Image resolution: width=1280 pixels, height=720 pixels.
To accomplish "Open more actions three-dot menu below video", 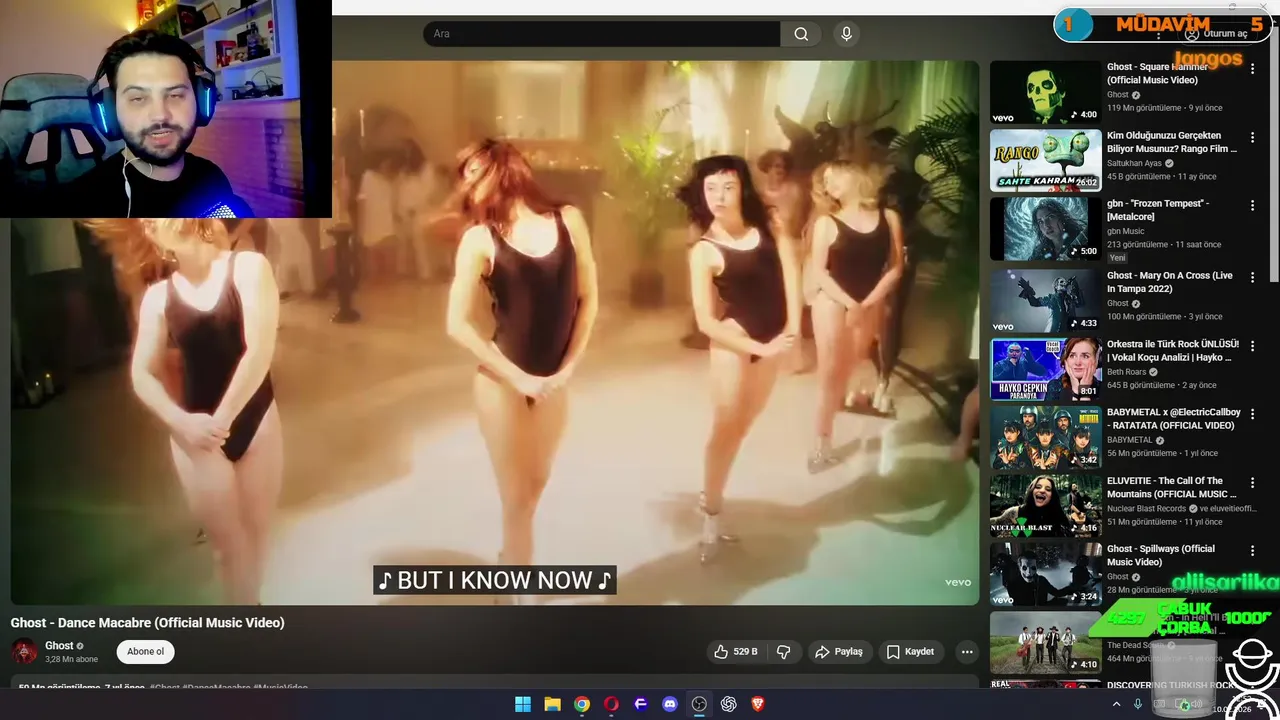I will (x=967, y=652).
